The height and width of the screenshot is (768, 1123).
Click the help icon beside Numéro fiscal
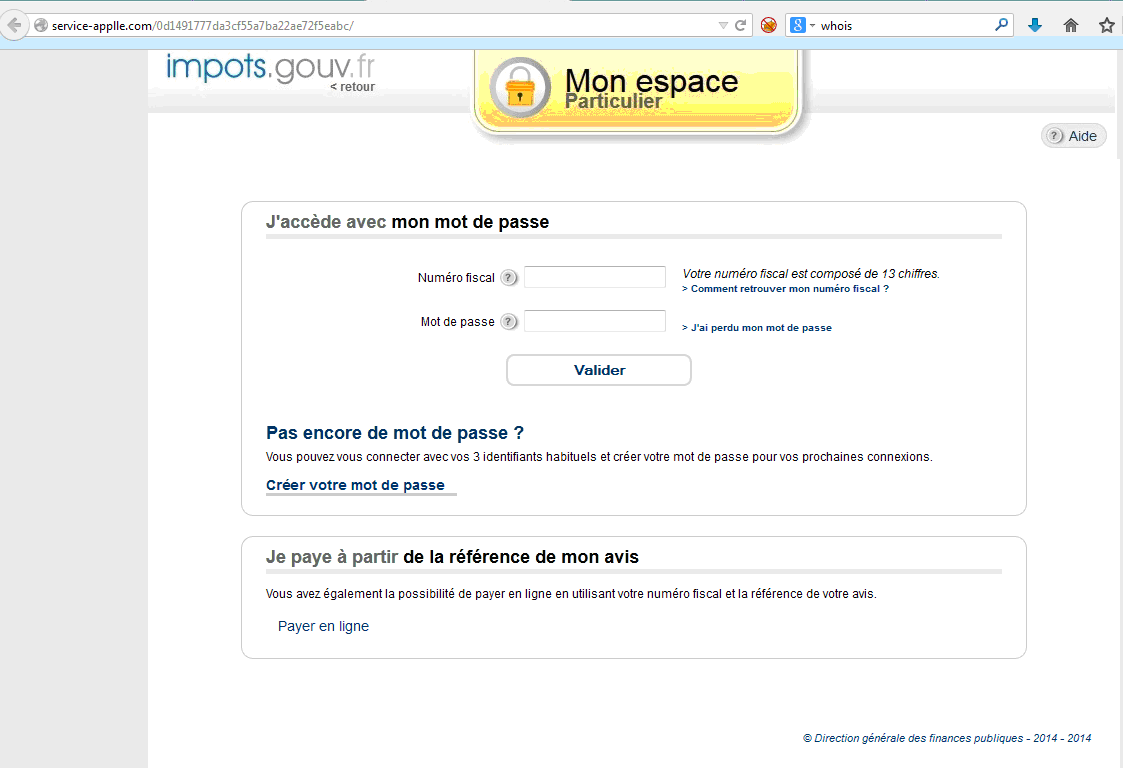(x=509, y=277)
